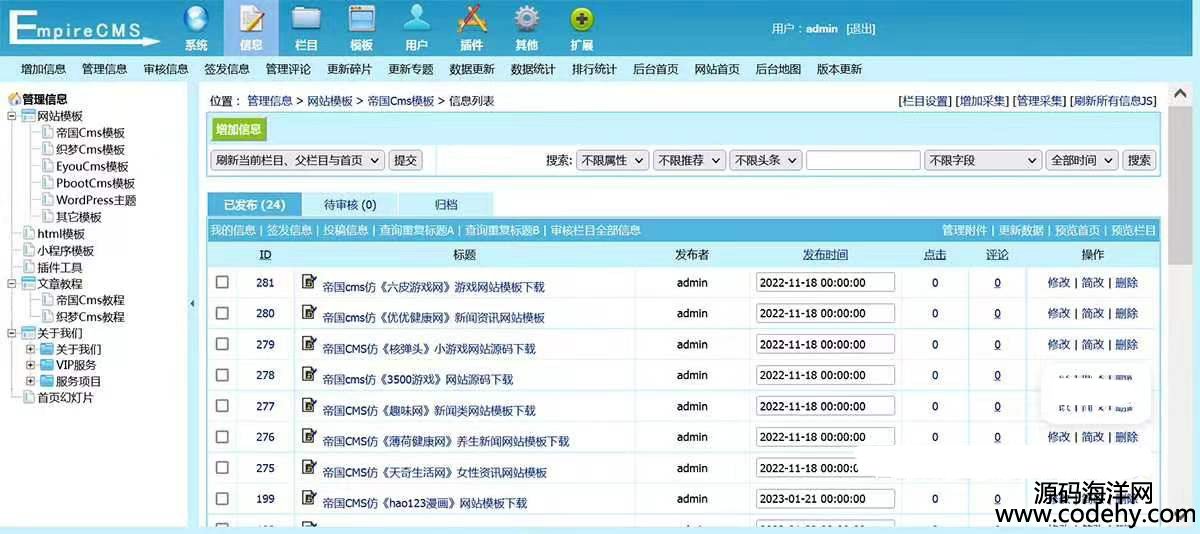
Task: Click the edit icon of row 276
Action: [309, 437]
